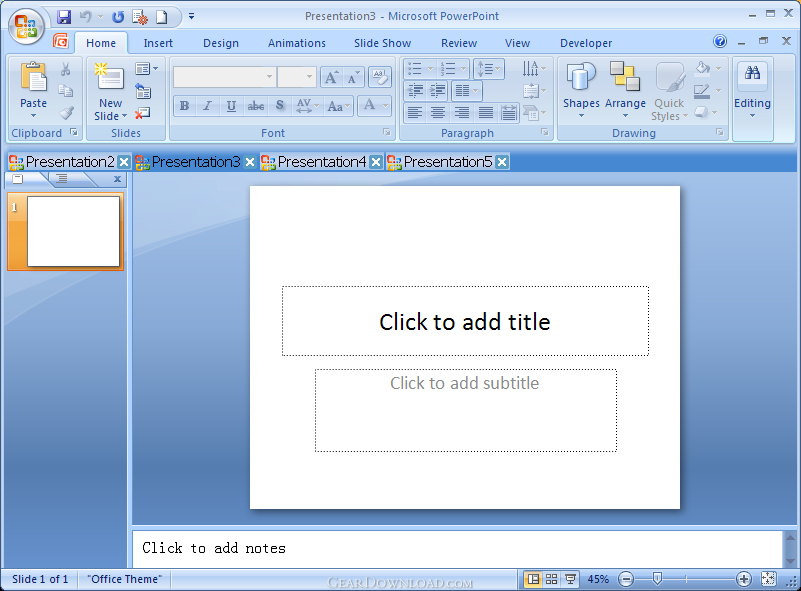This screenshot has height=591, width=801.
Task: Switch to the Presentation4 document tab
Action: pos(322,162)
